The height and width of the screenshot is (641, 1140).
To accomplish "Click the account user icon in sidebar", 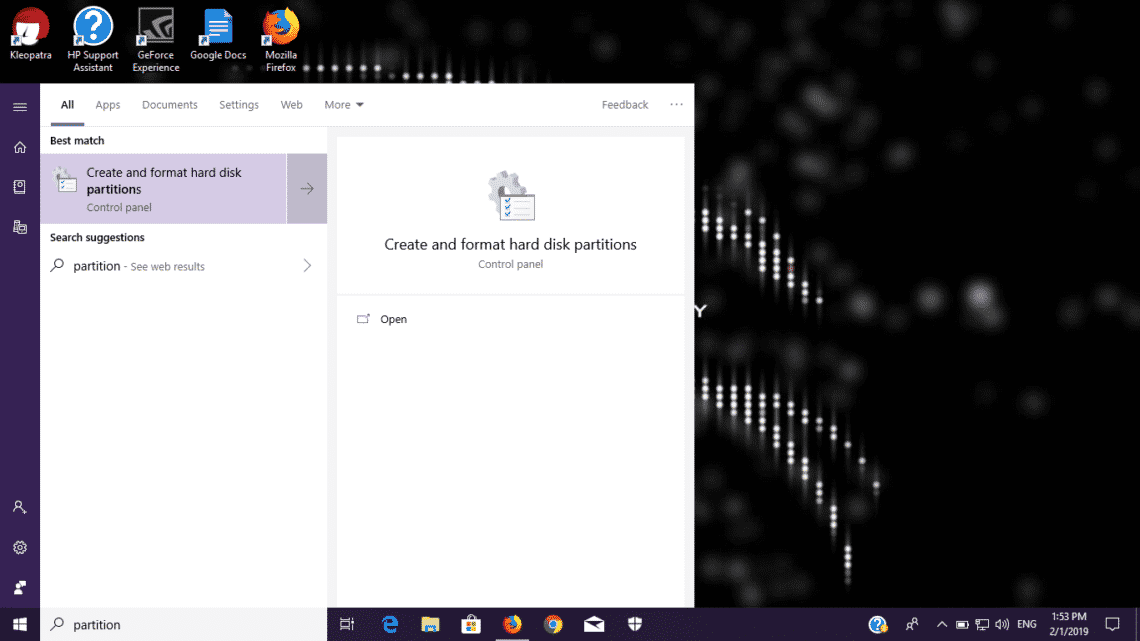I will (x=19, y=507).
